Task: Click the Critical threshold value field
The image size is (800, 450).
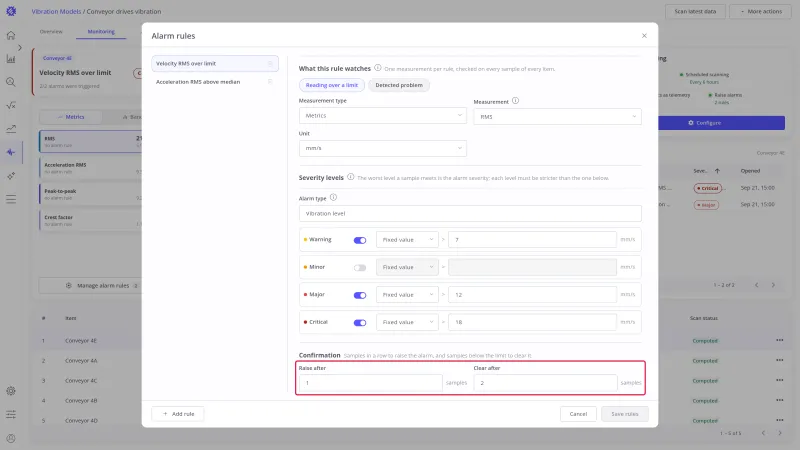Action: click(532, 322)
